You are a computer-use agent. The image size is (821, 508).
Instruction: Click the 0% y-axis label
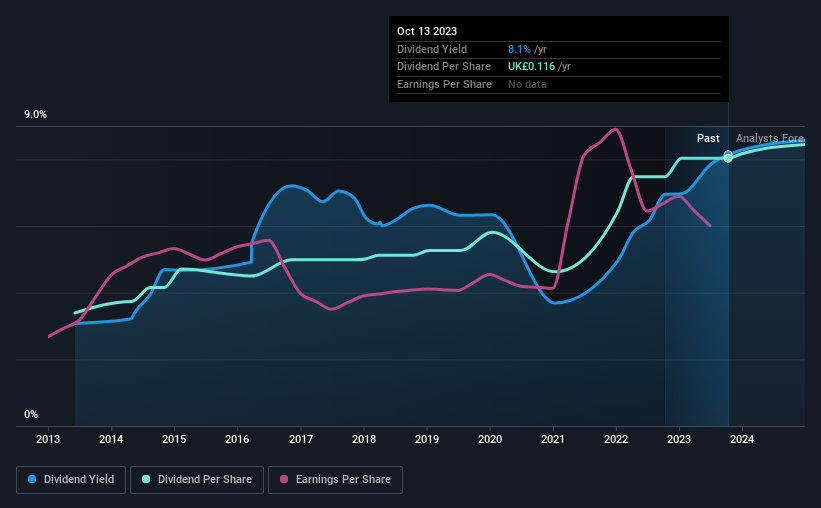coord(31,414)
